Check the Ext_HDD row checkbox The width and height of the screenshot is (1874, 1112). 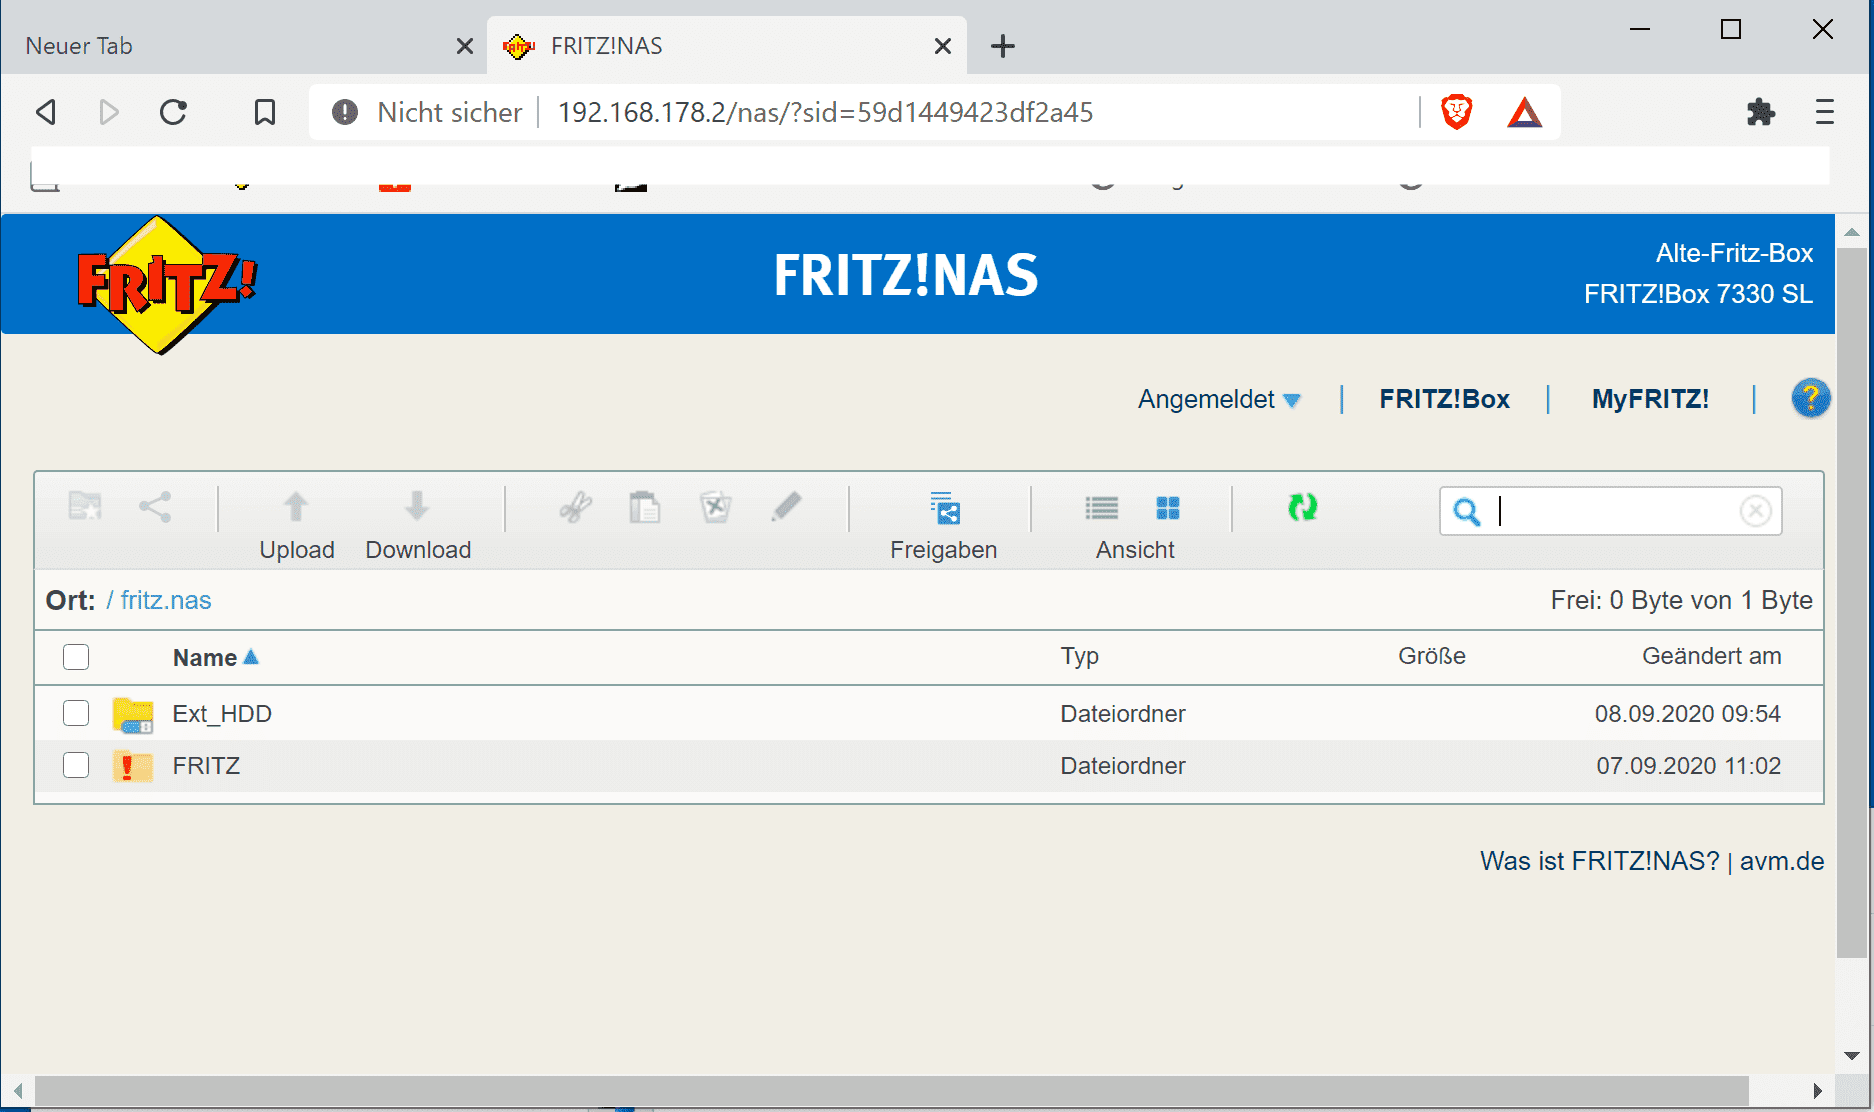point(76,713)
